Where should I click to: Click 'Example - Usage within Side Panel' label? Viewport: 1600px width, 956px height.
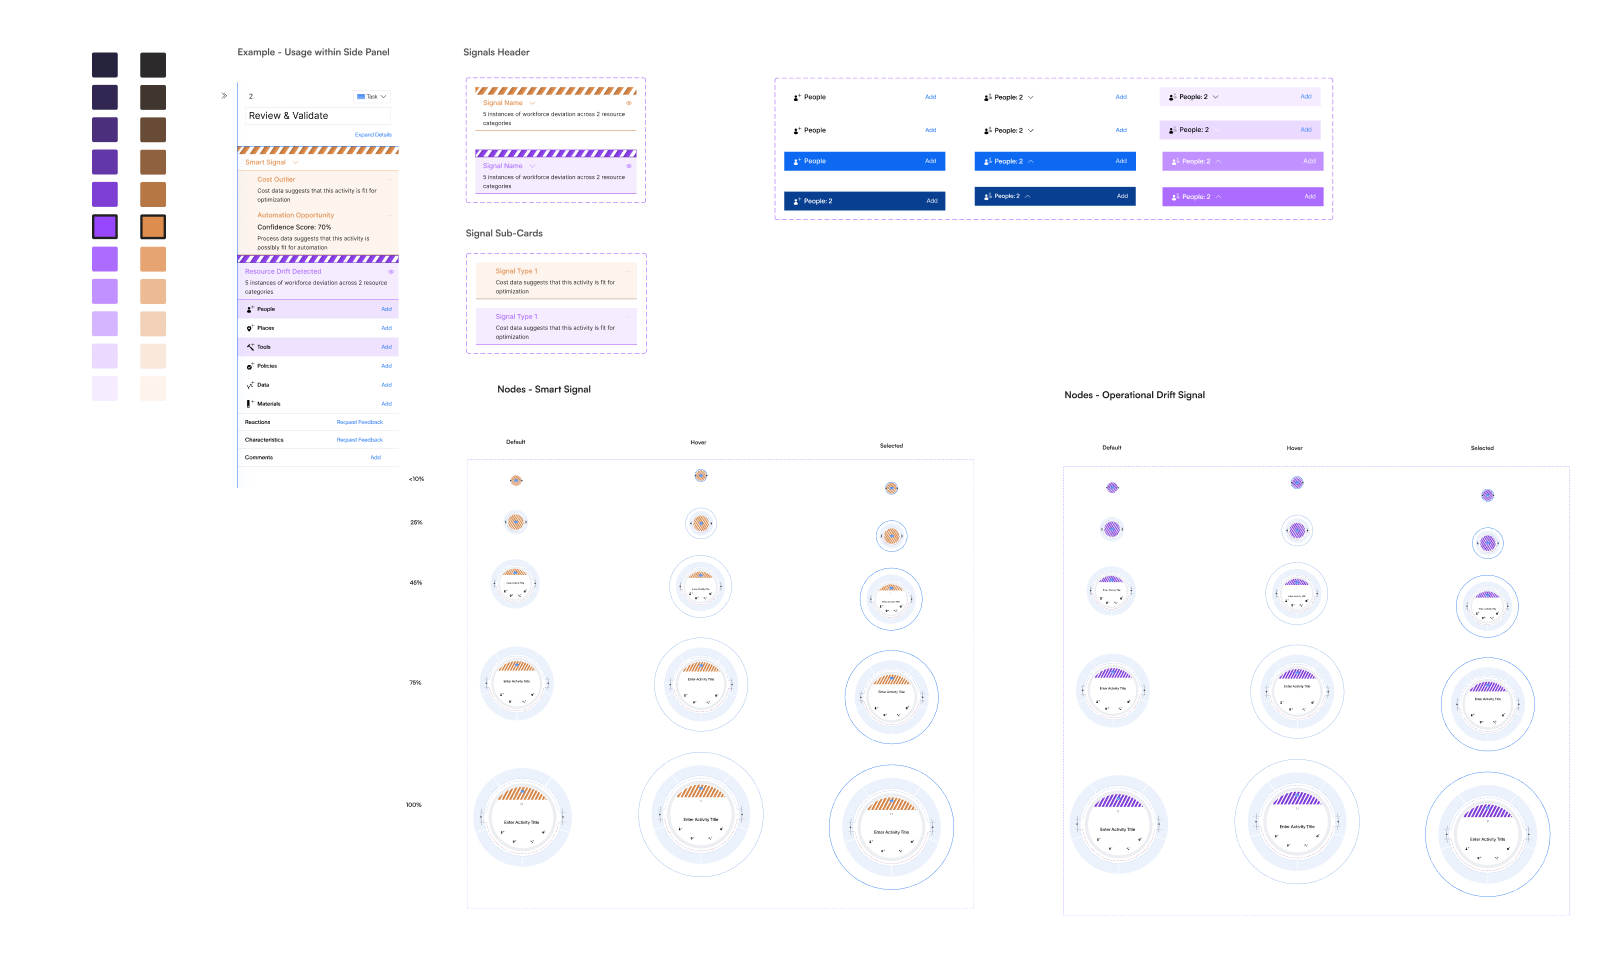point(314,52)
